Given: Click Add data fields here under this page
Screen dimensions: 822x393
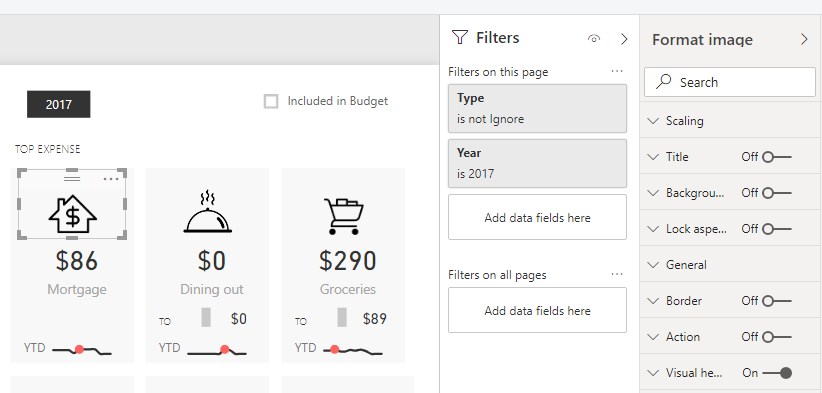Looking at the screenshot, I should click(537, 217).
